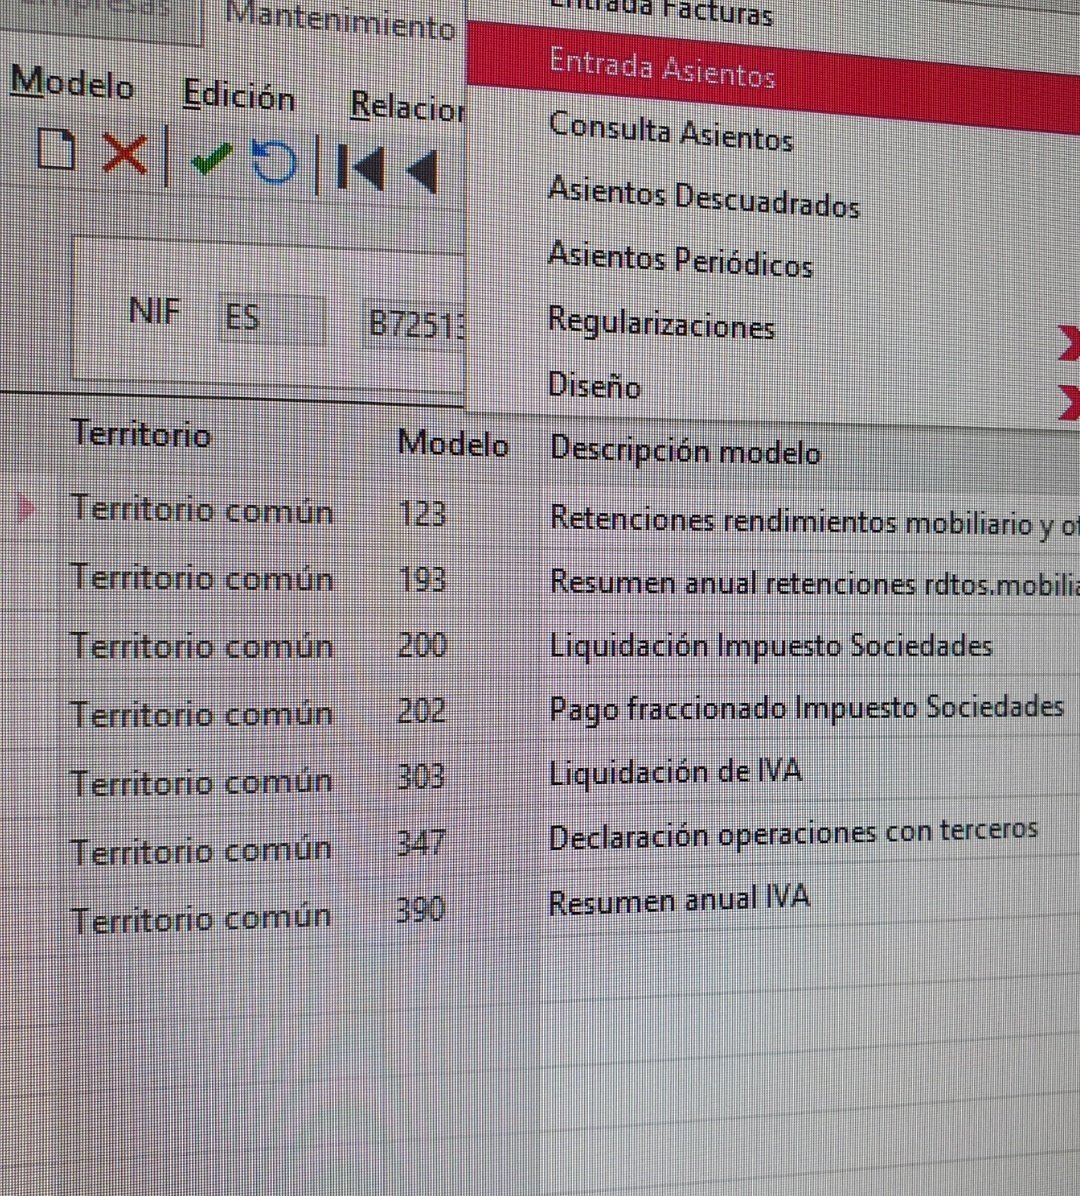The image size is (1080, 1196).
Task: Click Territorio común in row 347
Action: 201,850
